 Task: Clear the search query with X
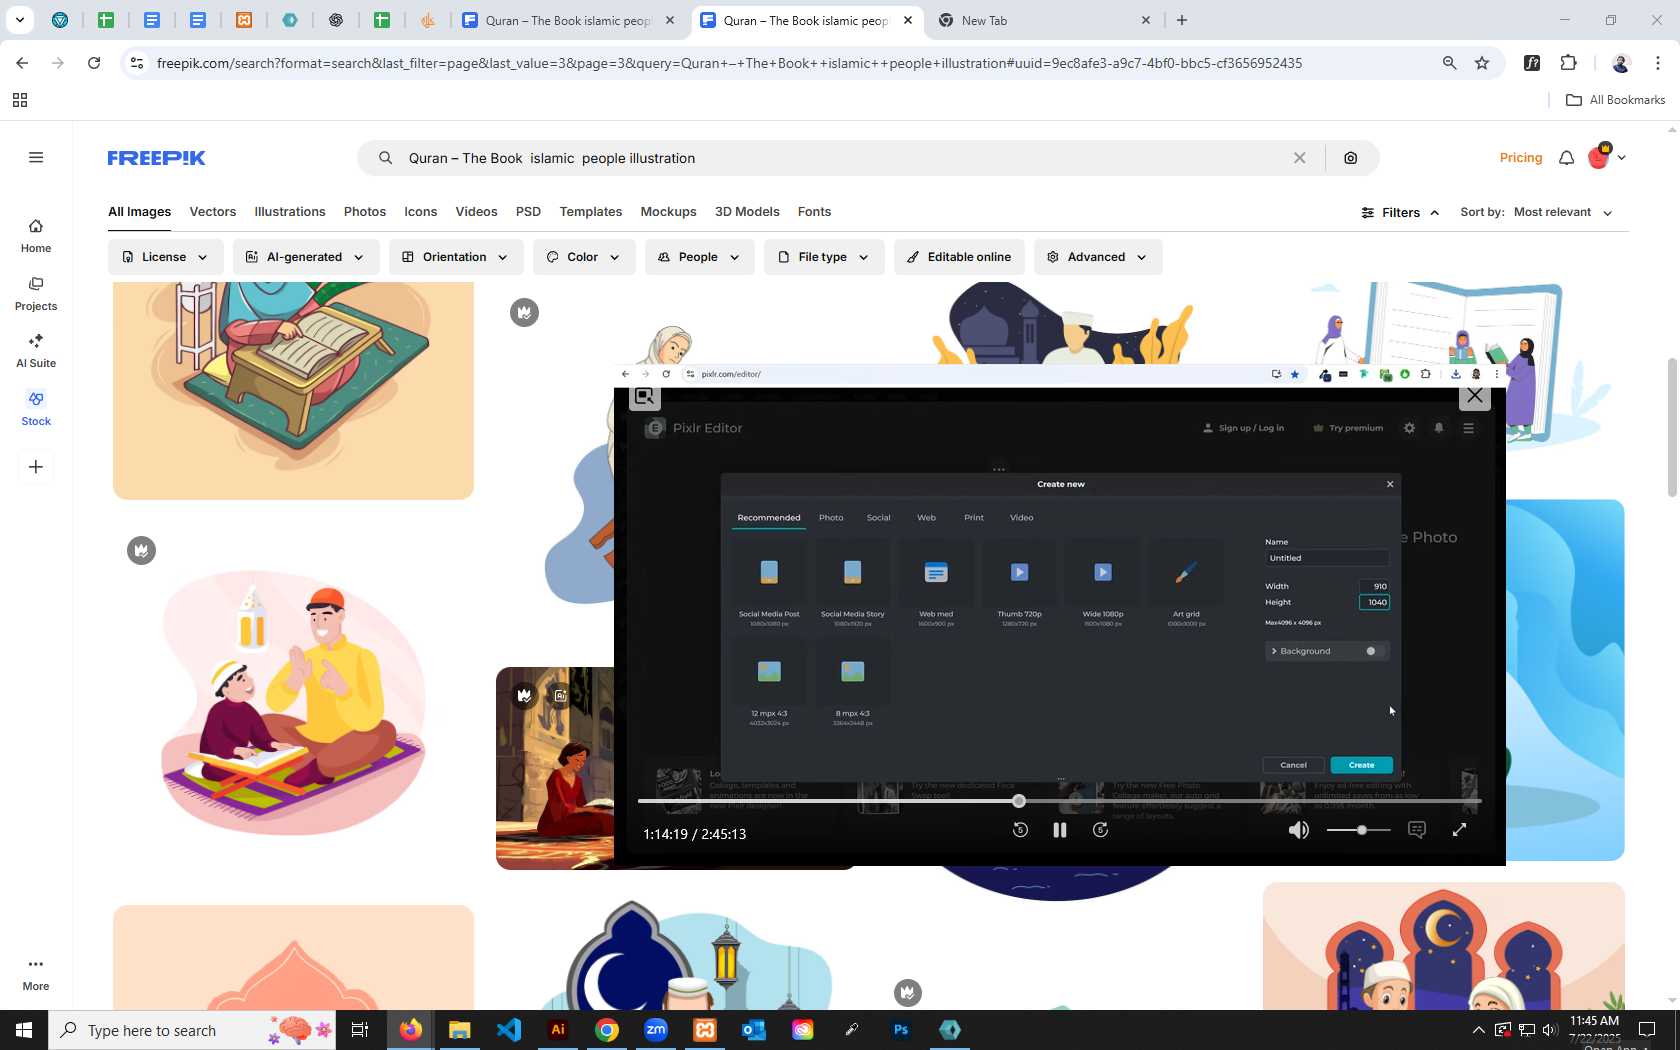click(x=1299, y=158)
